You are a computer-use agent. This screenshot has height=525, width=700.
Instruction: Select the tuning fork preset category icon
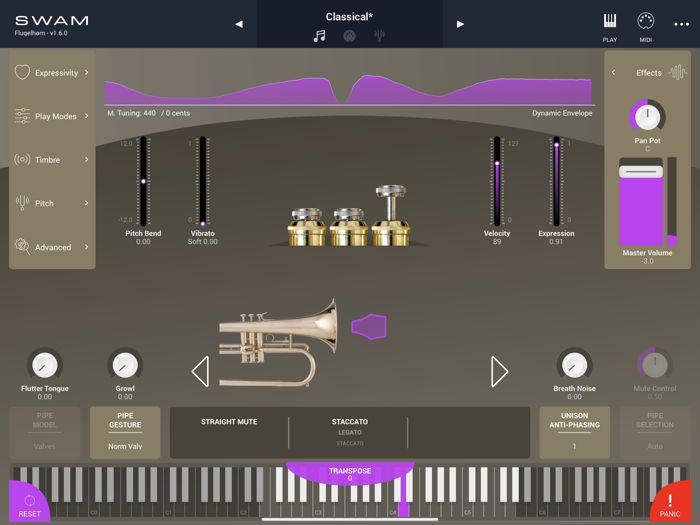(x=379, y=36)
